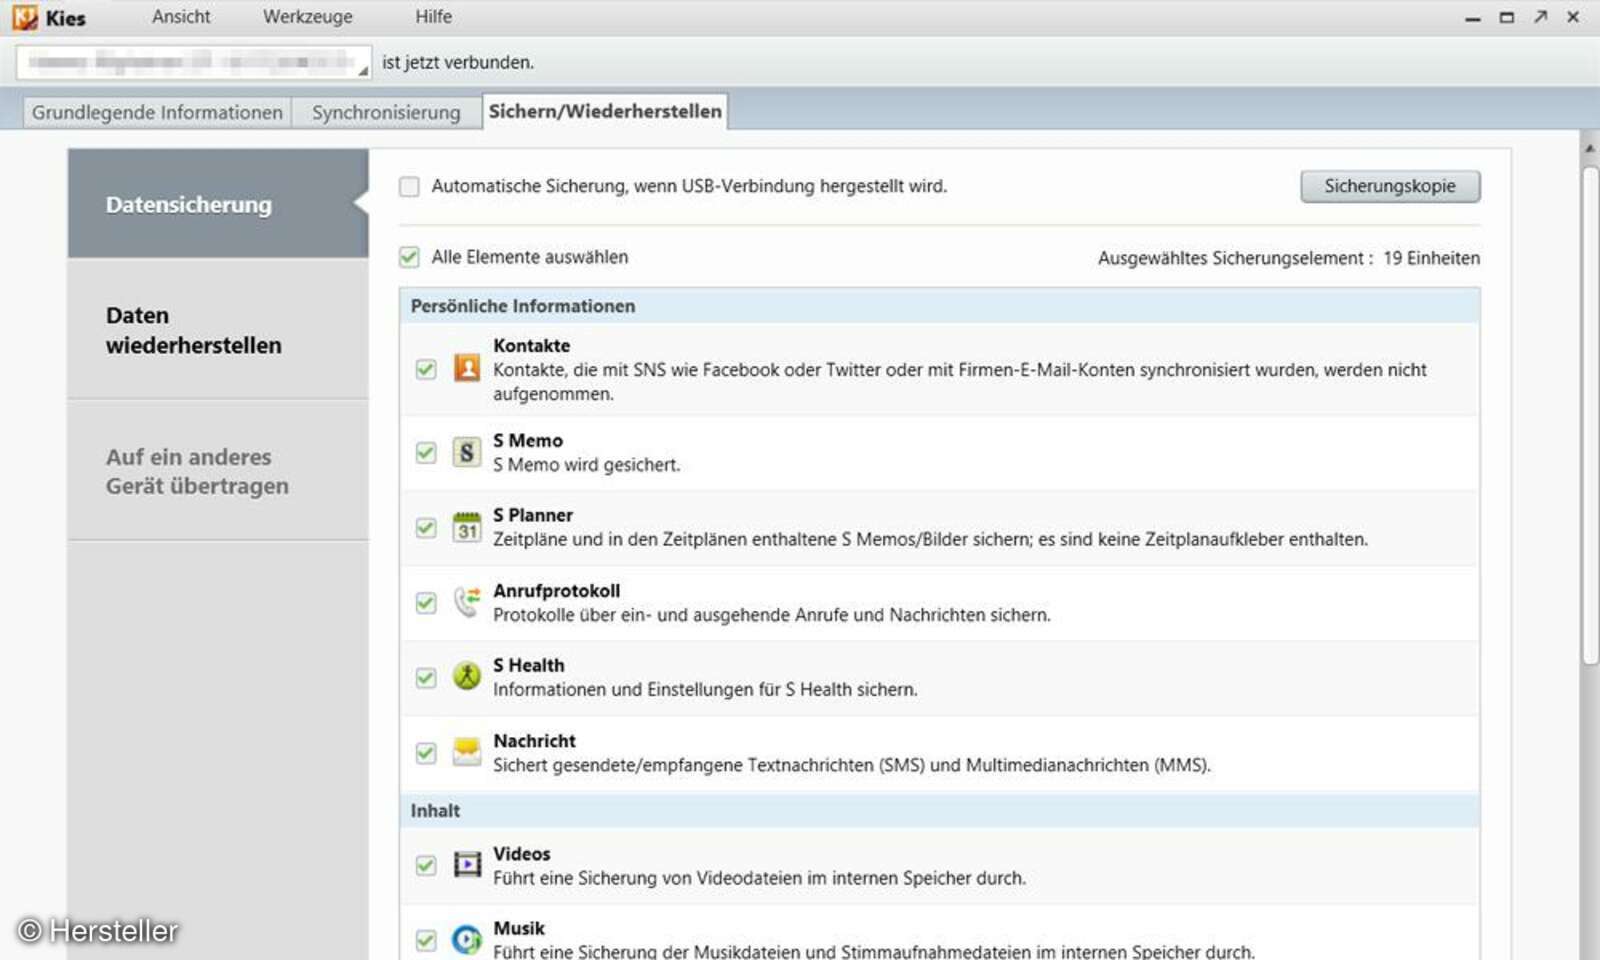Viewport: 1600px width, 960px height.
Task: Uncheck Alle Elemente auswählen
Action: pyautogui.click(x=409, y=257)
